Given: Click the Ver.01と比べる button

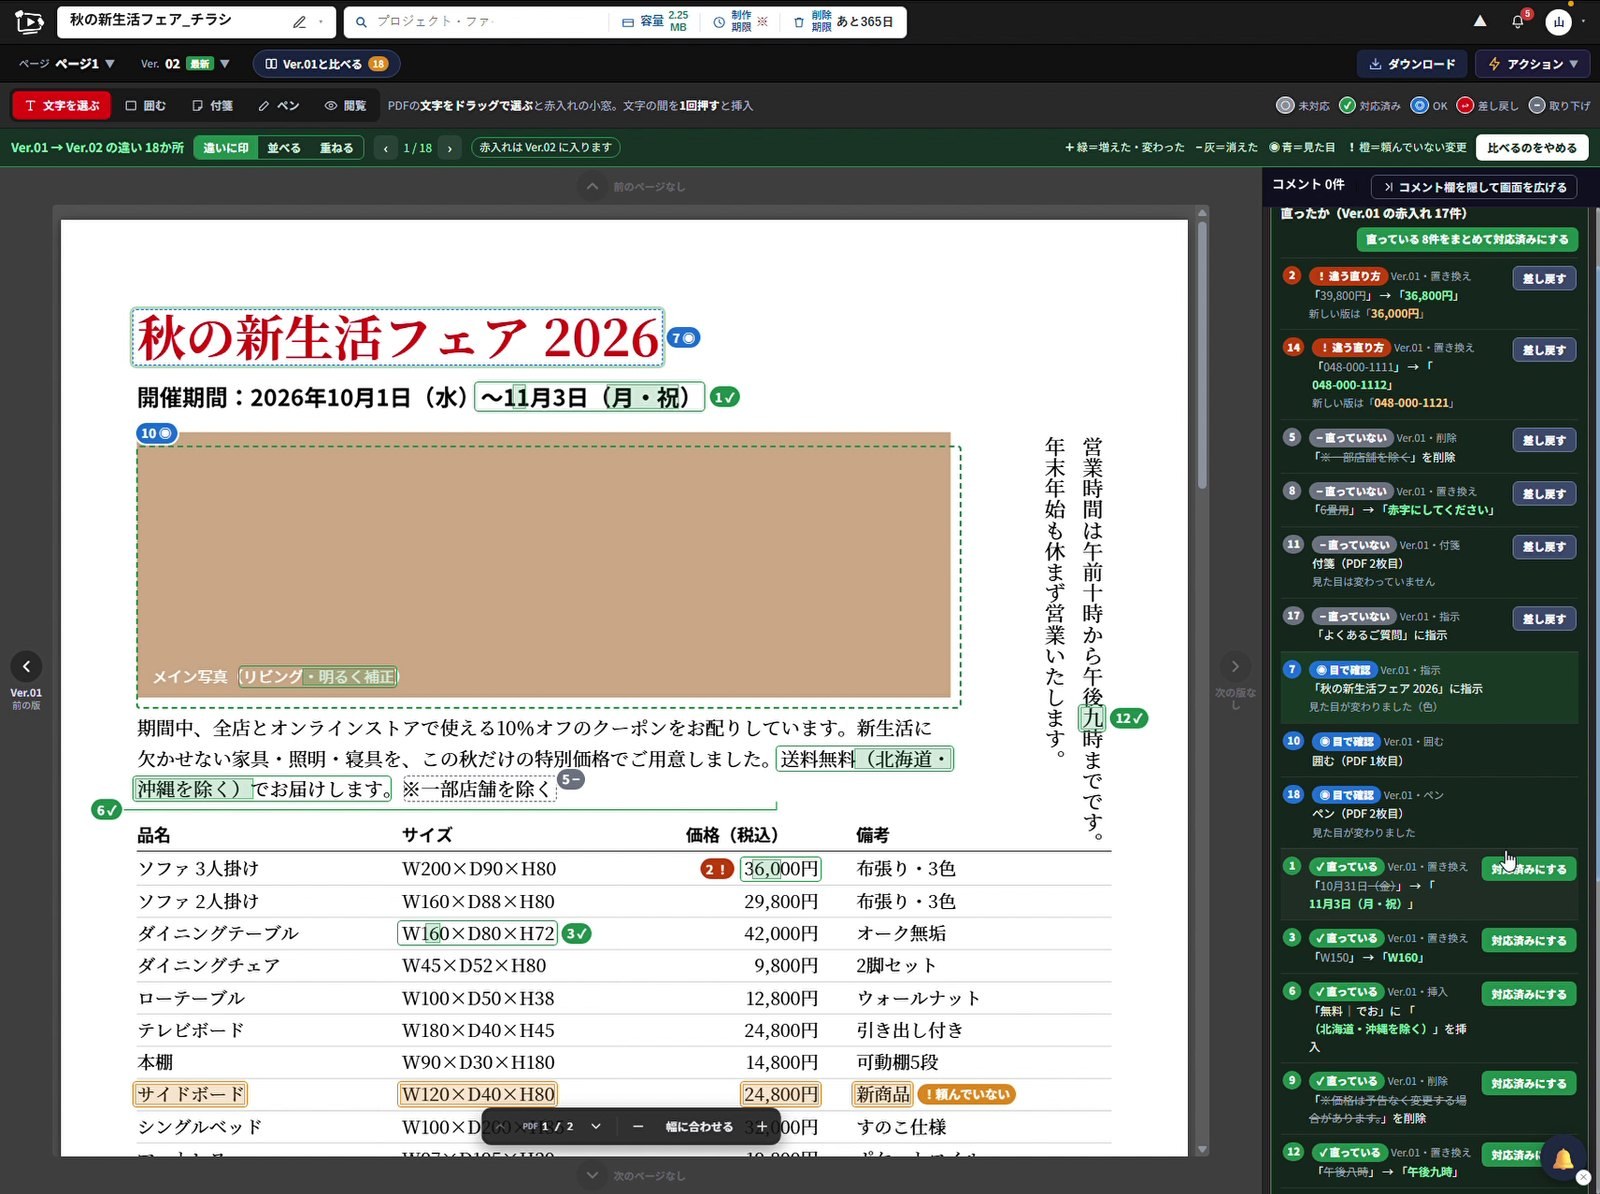Looking at the screenshot, I should tap(326, 64).
